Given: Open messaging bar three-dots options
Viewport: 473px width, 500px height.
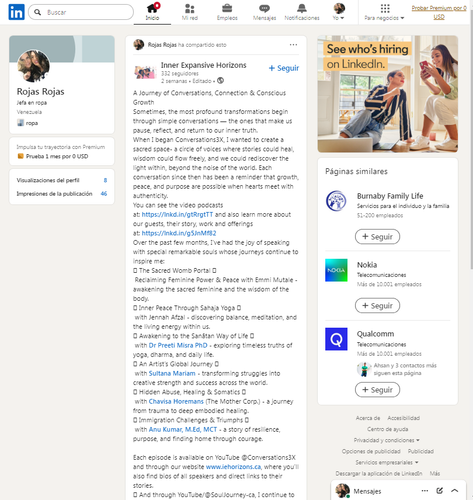Looking at the screenshot, I should point(425,491).
